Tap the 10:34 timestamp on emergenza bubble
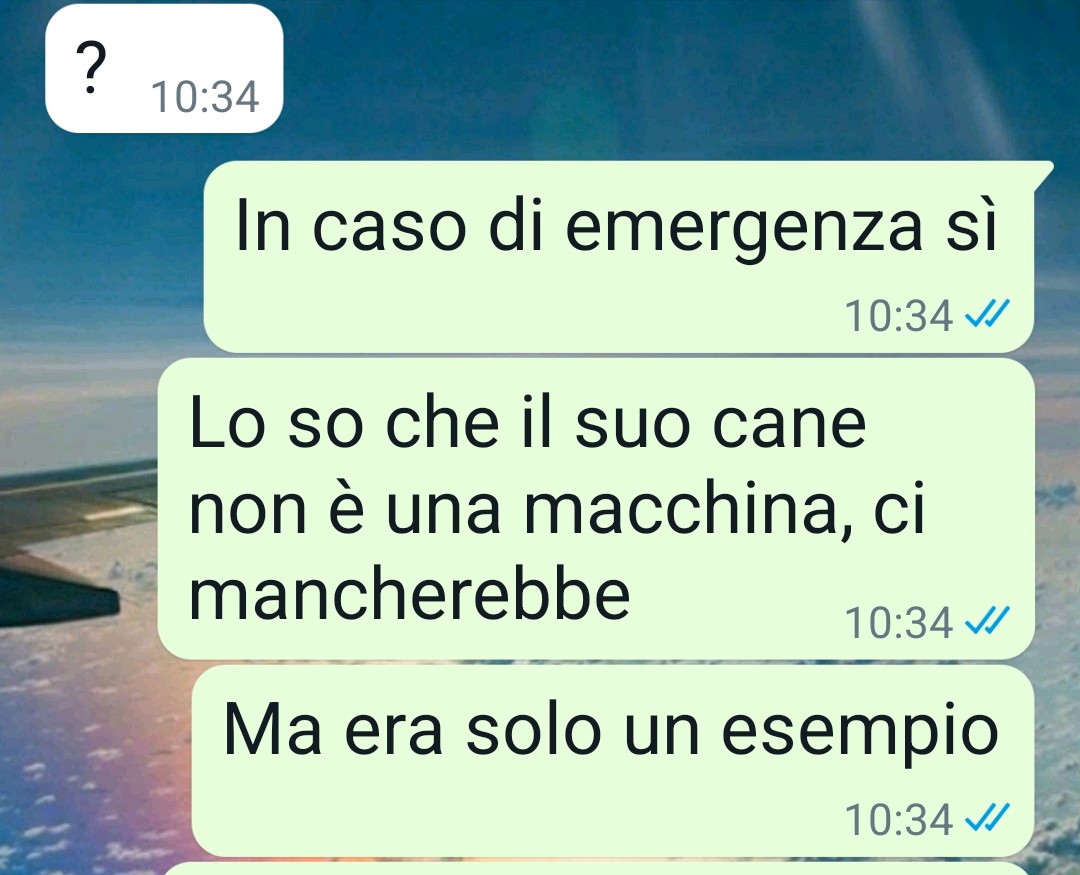This screenshot has height=875, width=1080. (899, 316)
